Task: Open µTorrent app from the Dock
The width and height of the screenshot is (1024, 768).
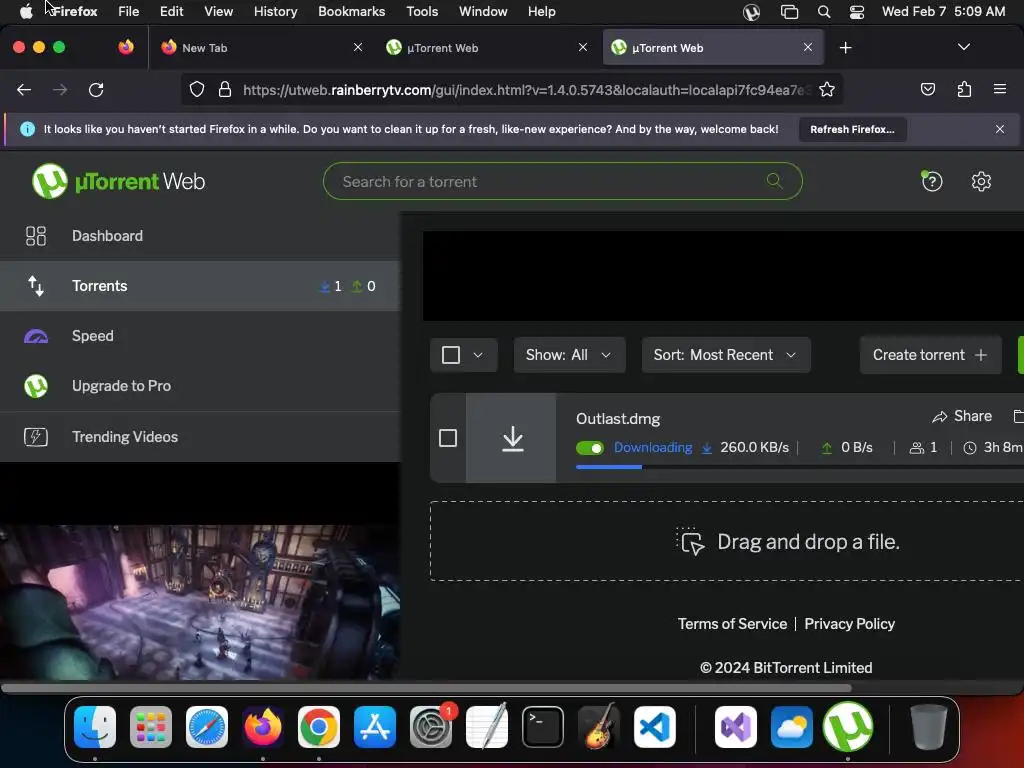Action: (848, 727)
